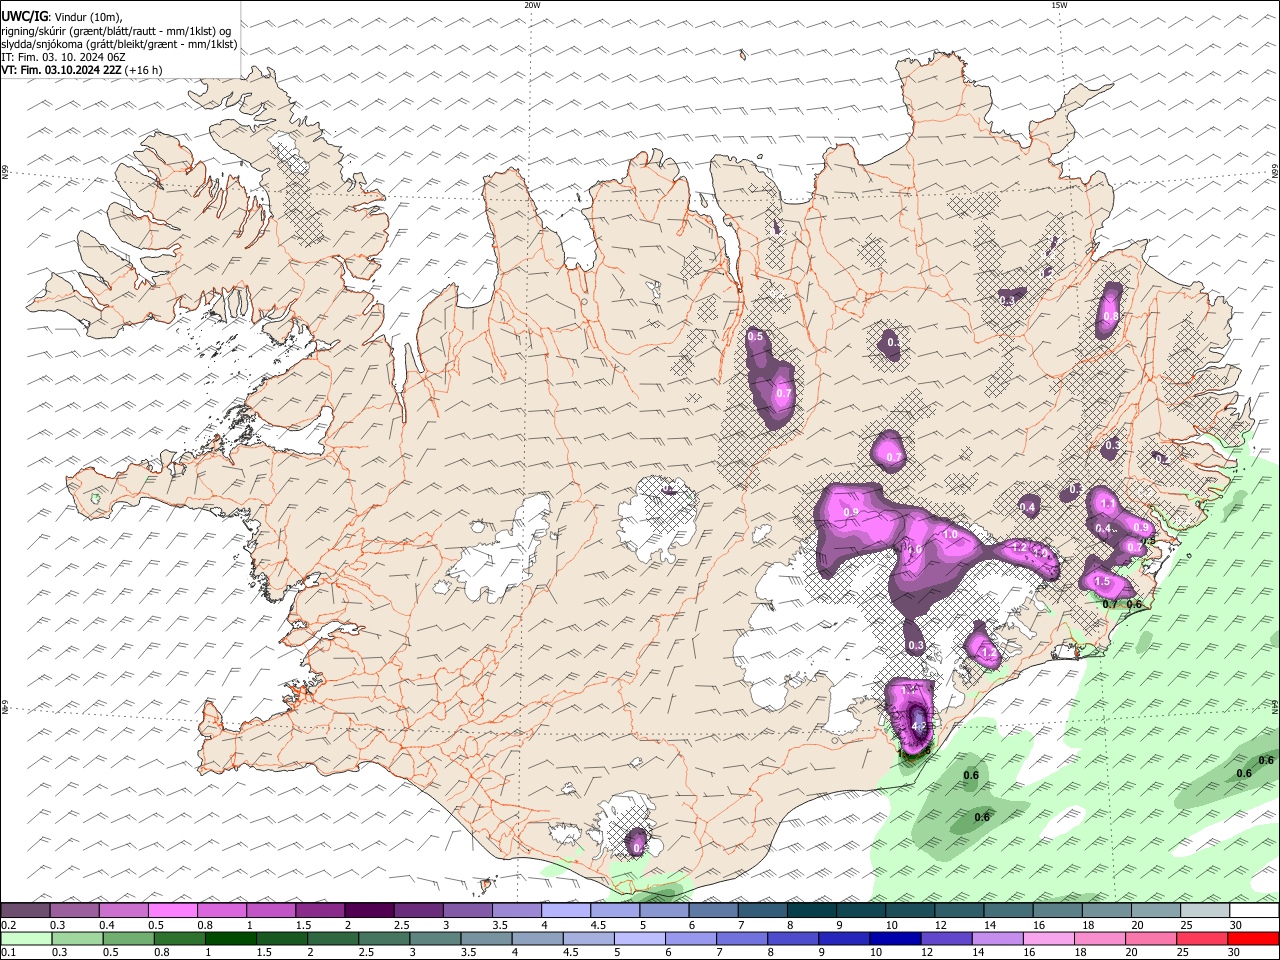Click the '15W' longitude label
1280x960 pixels.
(x=1059, y=5)
